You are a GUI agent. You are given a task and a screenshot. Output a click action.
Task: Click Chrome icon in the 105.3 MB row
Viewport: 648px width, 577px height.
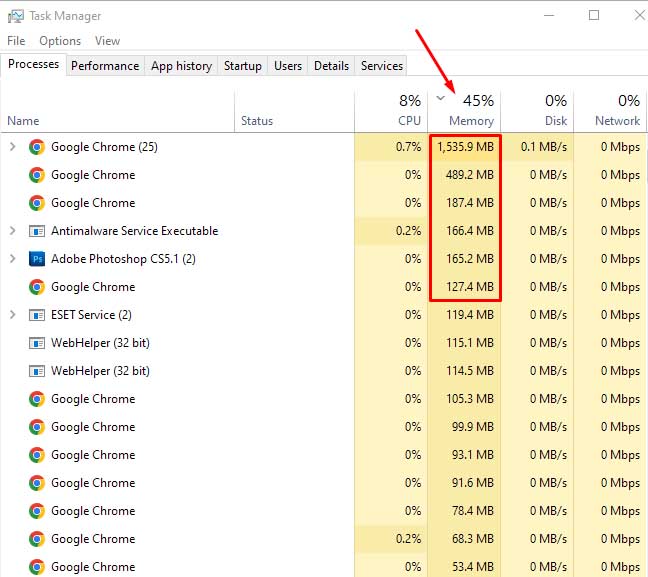[37, 399]
